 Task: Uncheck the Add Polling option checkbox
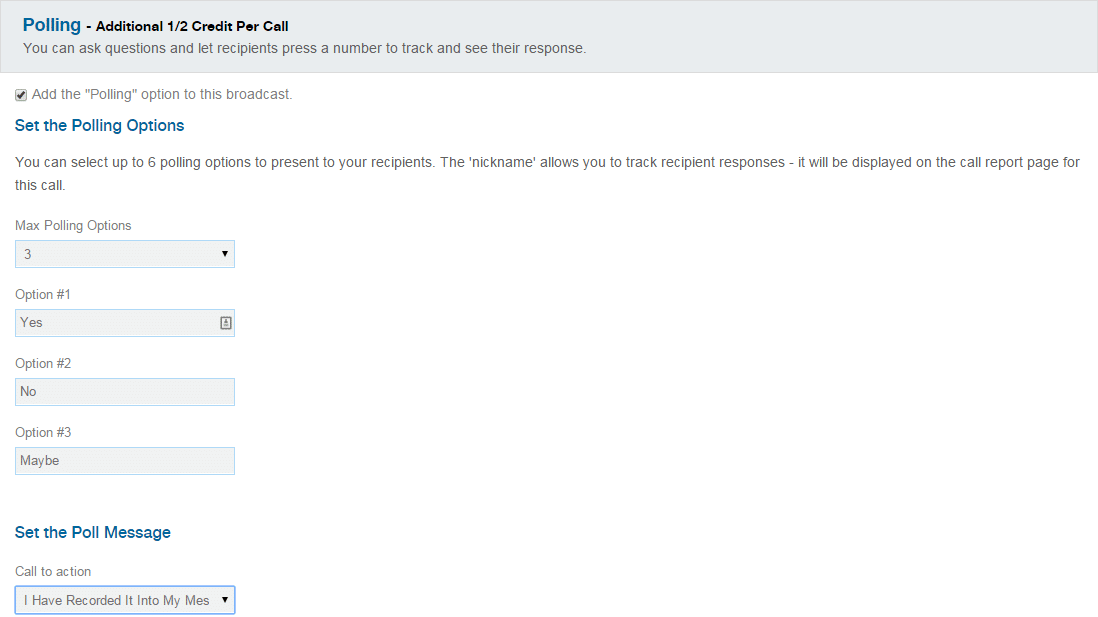tap(21, 95)
